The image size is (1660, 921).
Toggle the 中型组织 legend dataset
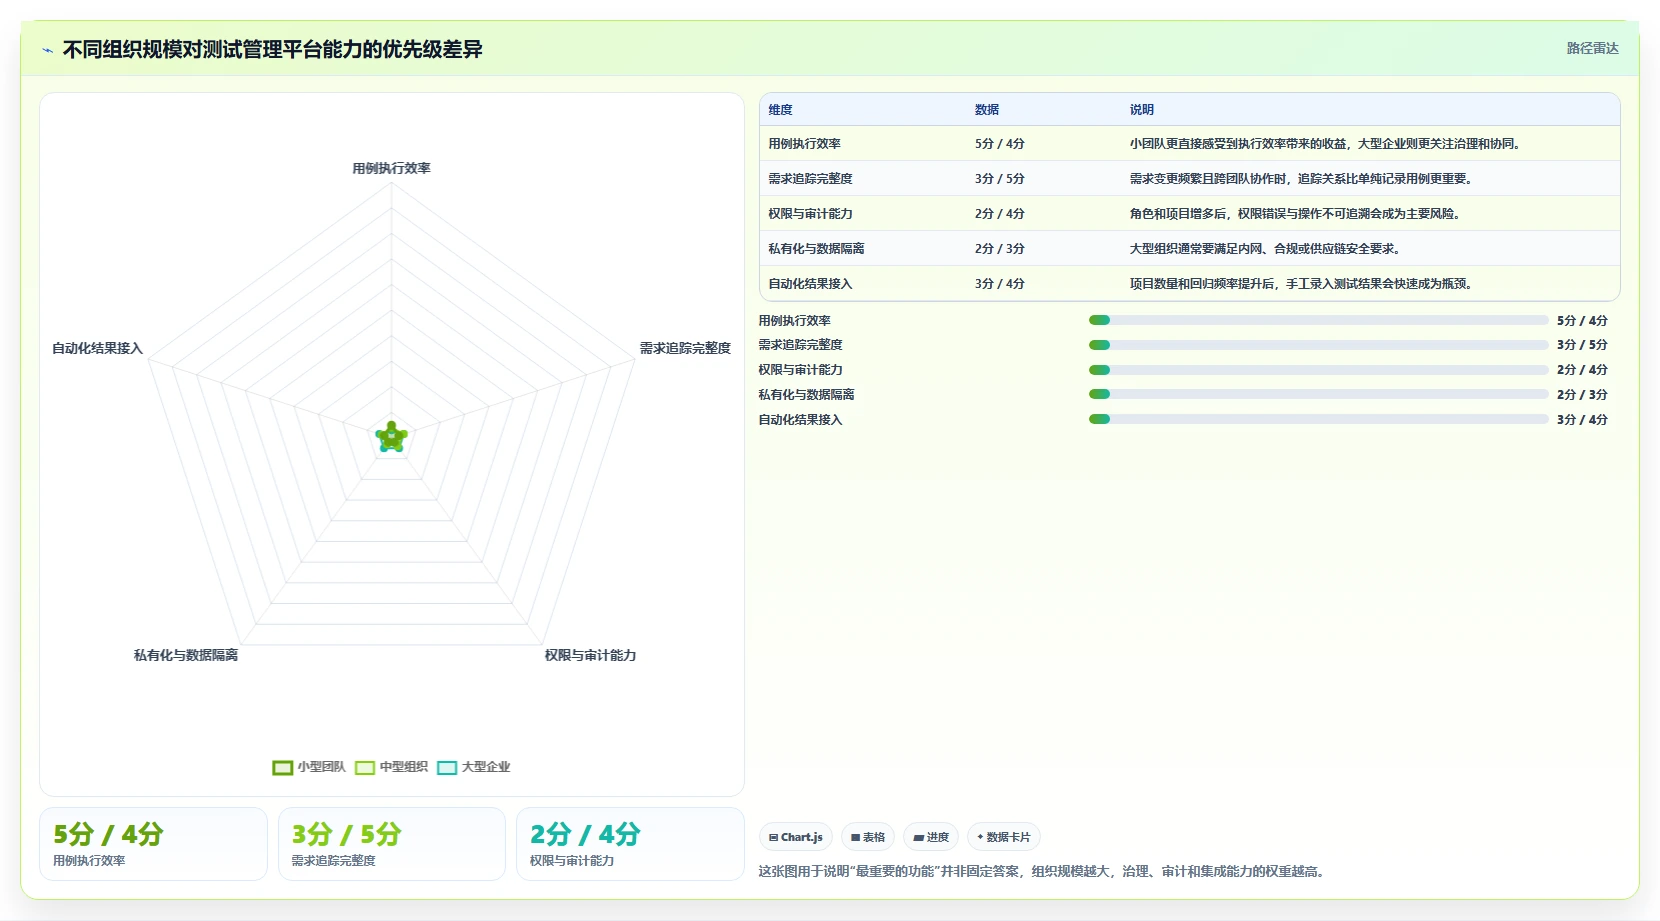tap(391, 767)
